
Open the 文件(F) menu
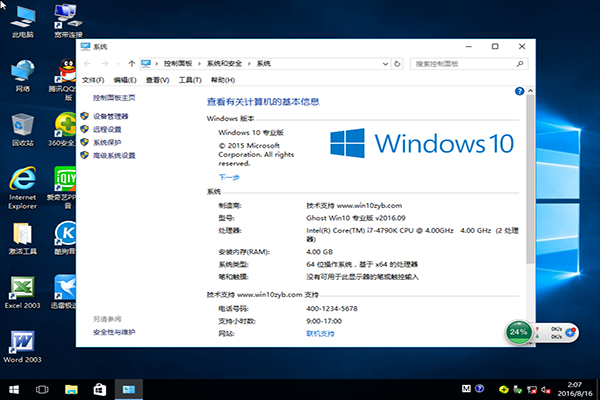[93, 79]
